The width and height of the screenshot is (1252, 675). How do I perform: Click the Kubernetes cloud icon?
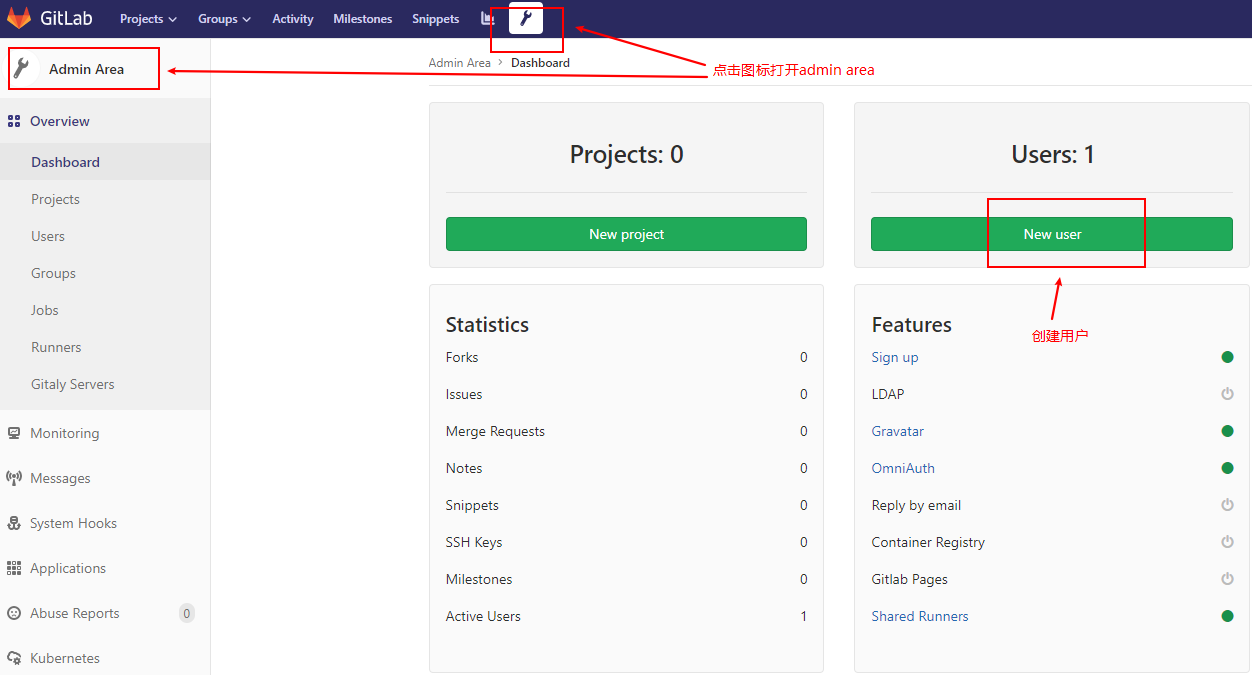click(x=14, y=658)
